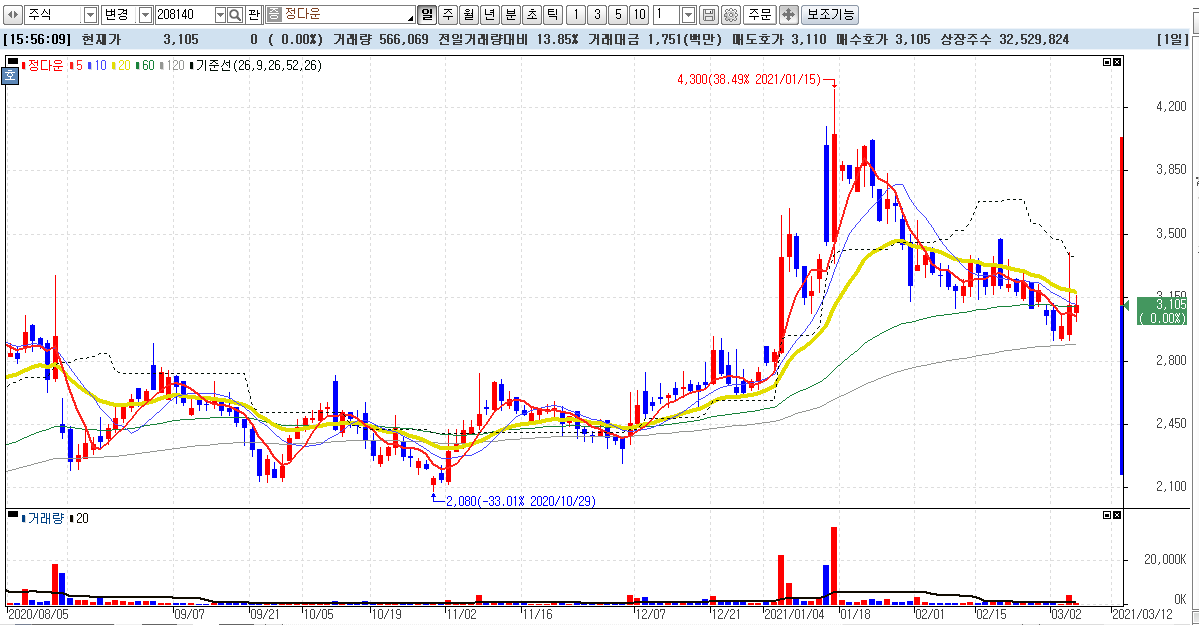The width and height of the screenshot is (1199, 625).
Task: Click the 주문 order button
Action: [760, 15]
